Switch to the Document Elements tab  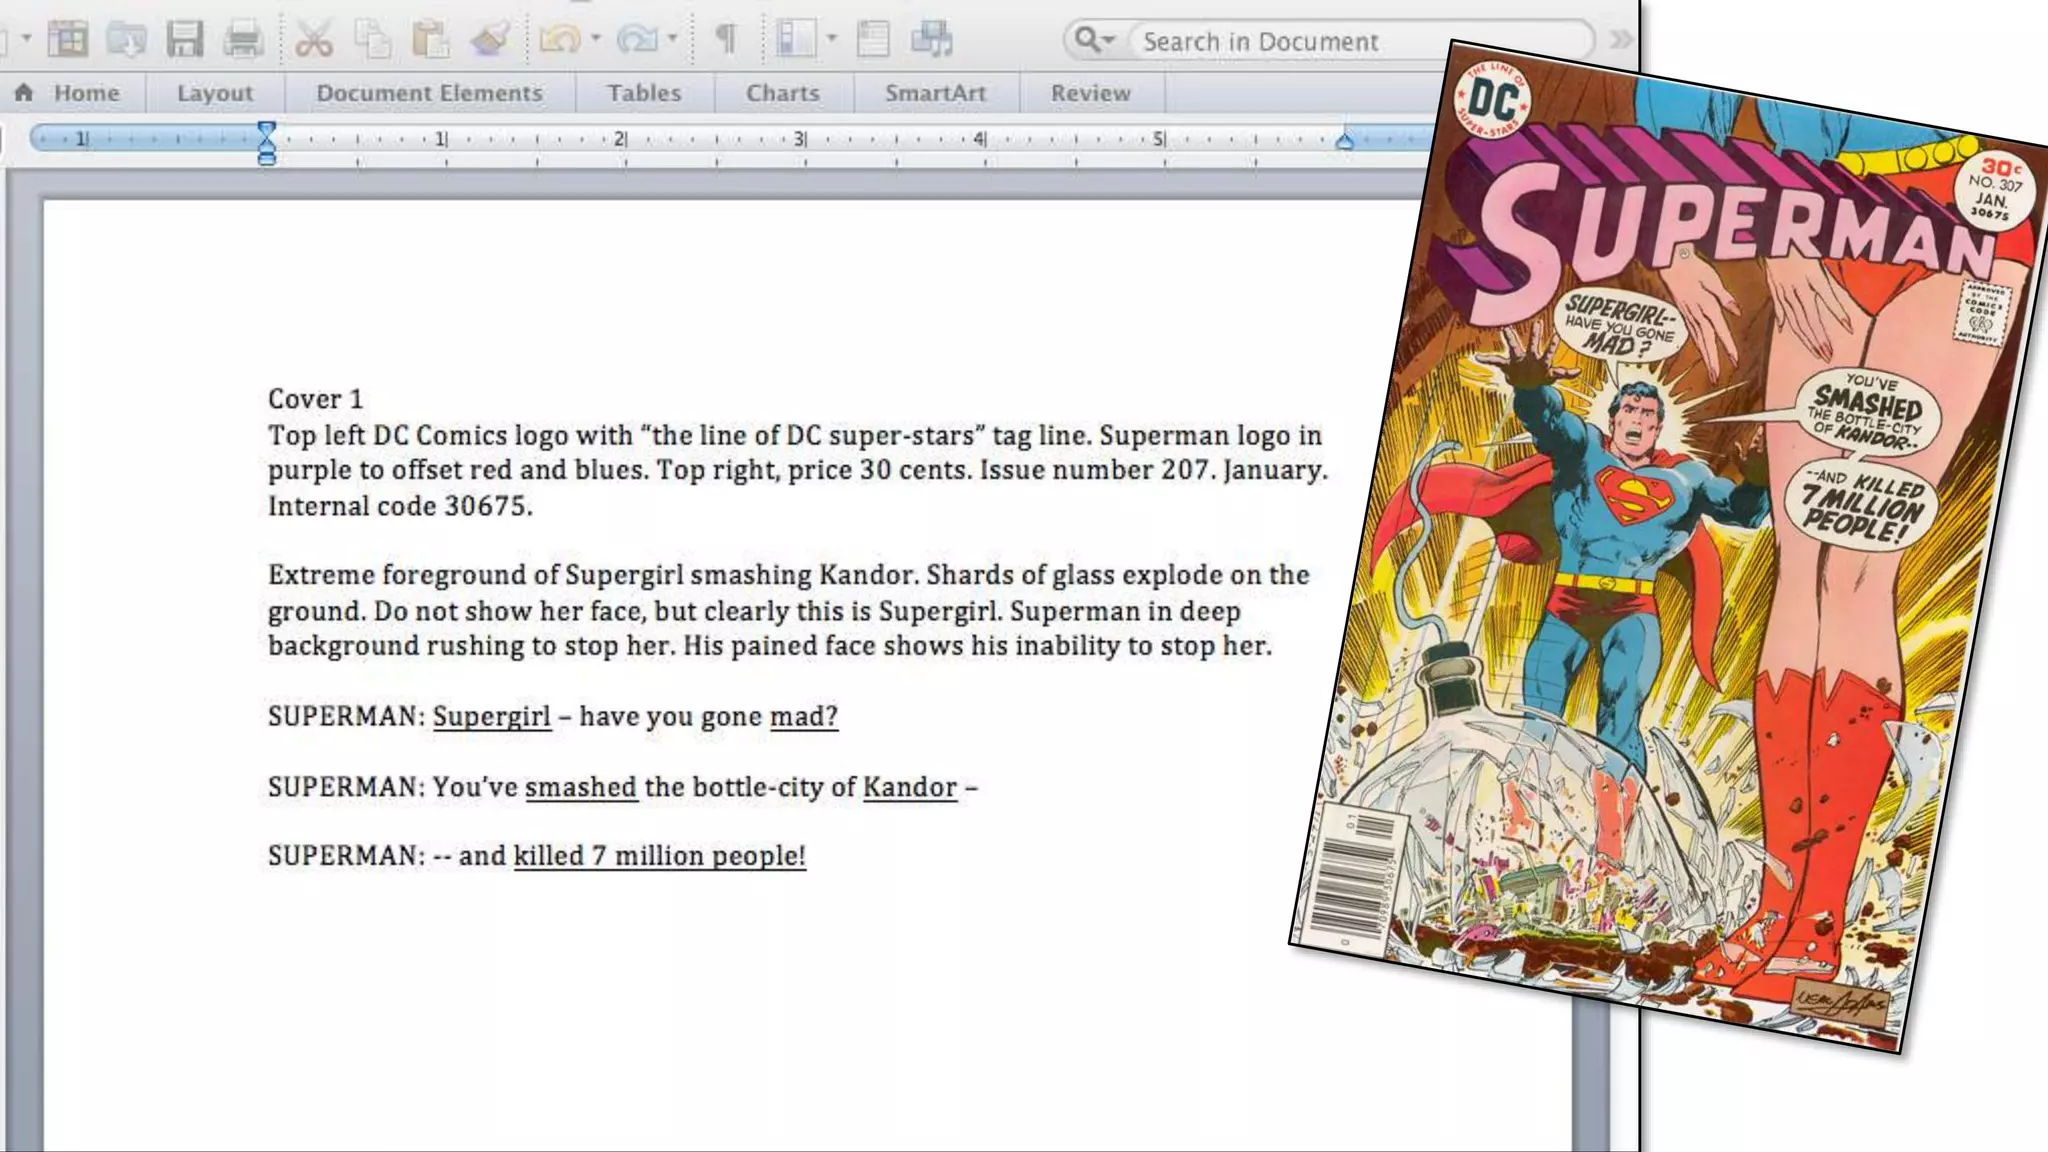[429, 93]
